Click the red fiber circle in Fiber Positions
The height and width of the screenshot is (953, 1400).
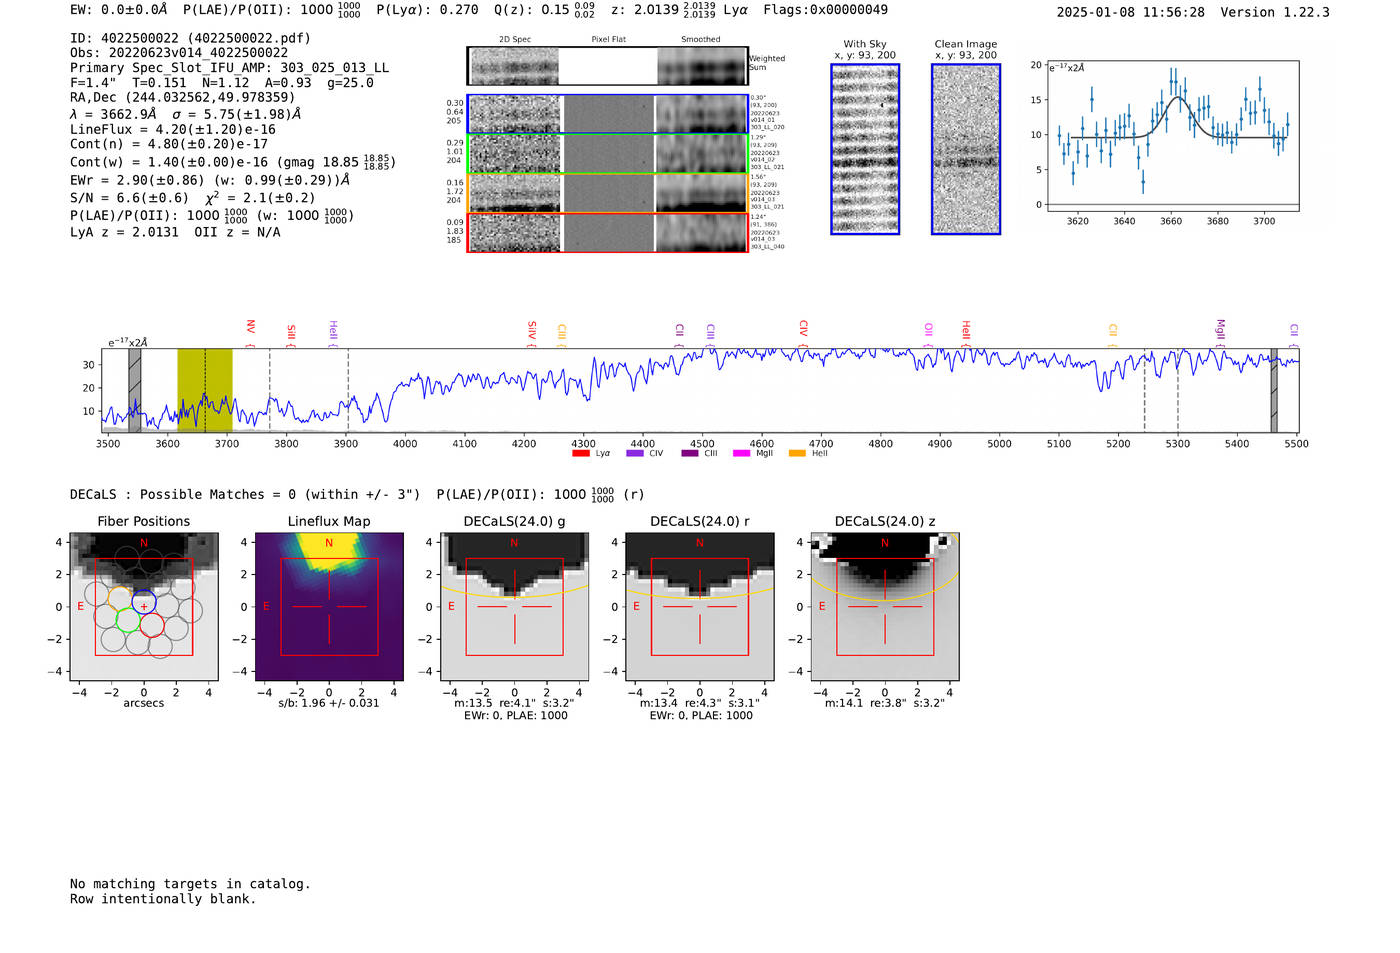pyautogui.click(x=152, y=625)
